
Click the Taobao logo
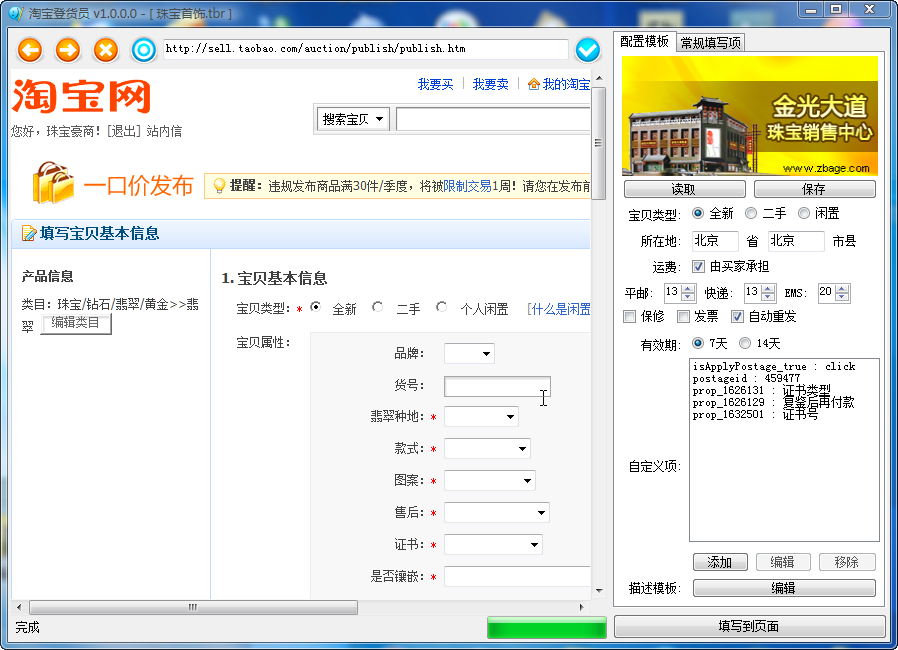(81, 96)
